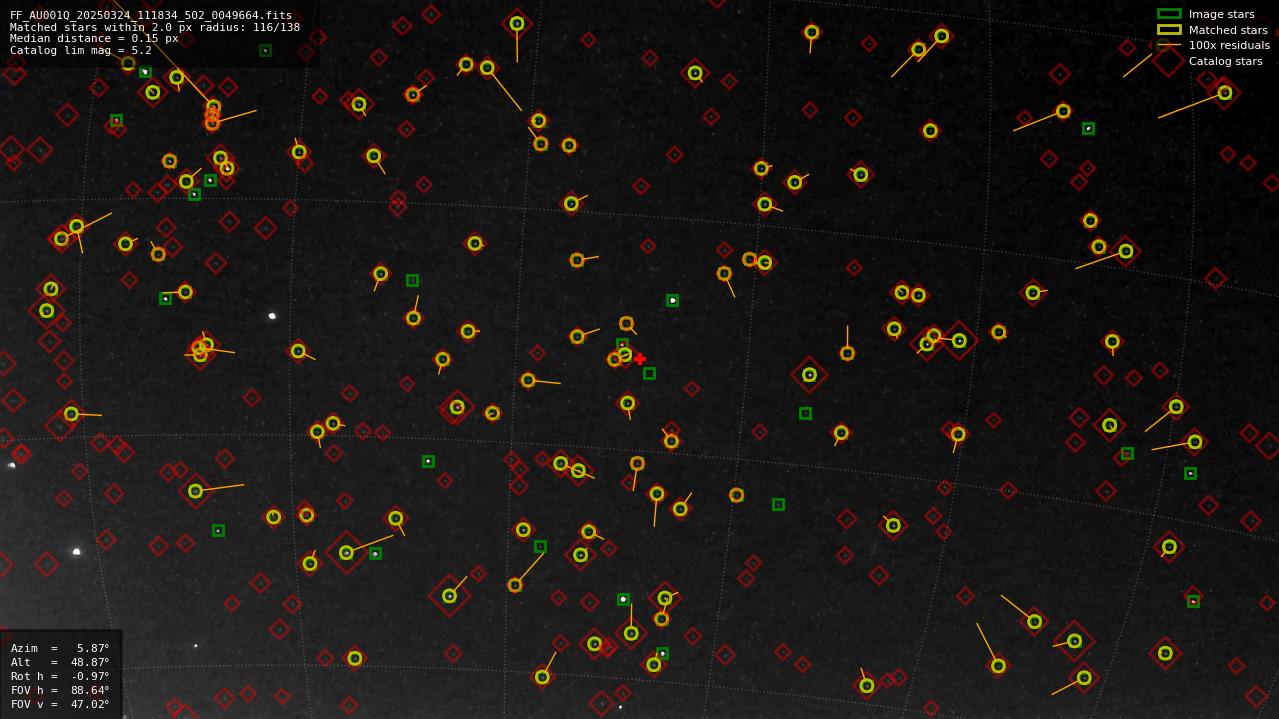Click the green Image stars legend square
Image resolution: width=1279 pixels, height=719 pixels.
(x=1169, y=14)
